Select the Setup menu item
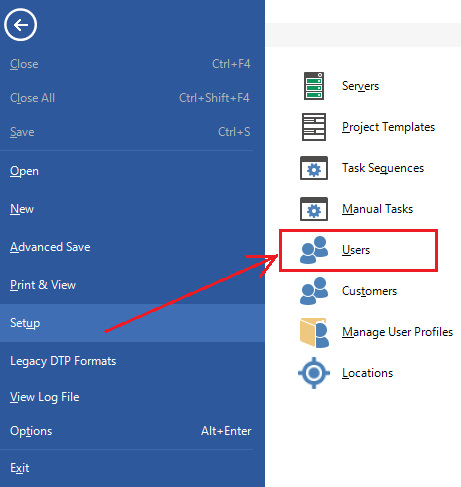The height and width of the screenshot is (487, 461). 132,323
